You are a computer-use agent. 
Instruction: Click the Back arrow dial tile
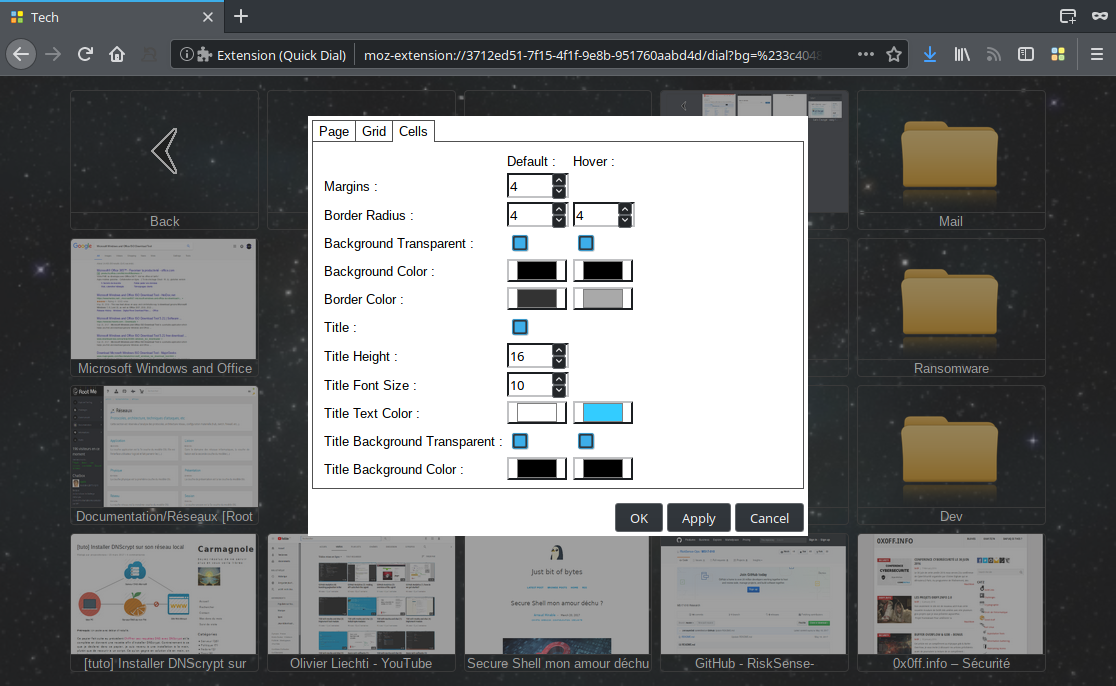pyautogui.click(x=164, y=160)
